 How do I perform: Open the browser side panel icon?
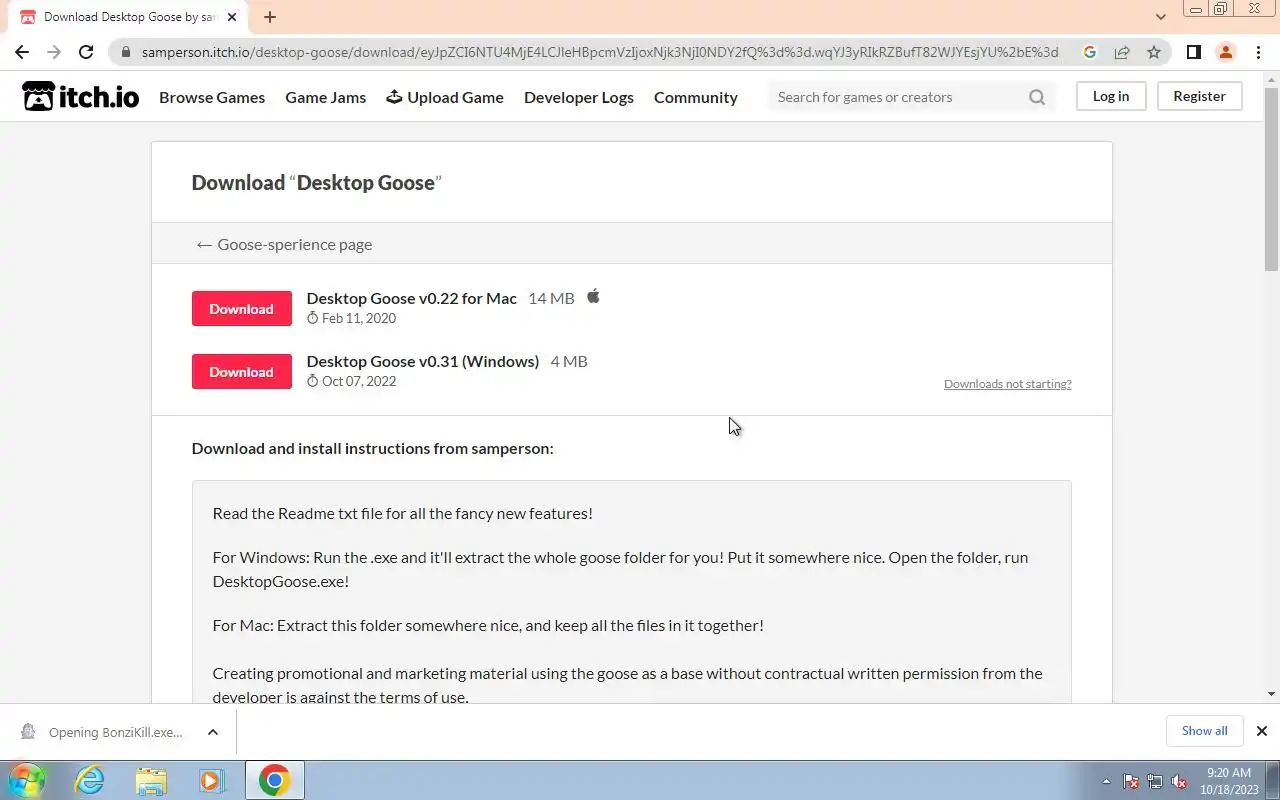[1193, 52]
